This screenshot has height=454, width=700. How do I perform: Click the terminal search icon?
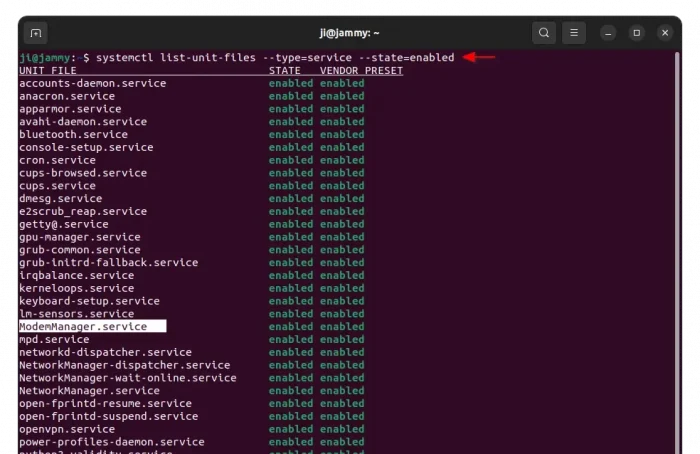(543, 33)
